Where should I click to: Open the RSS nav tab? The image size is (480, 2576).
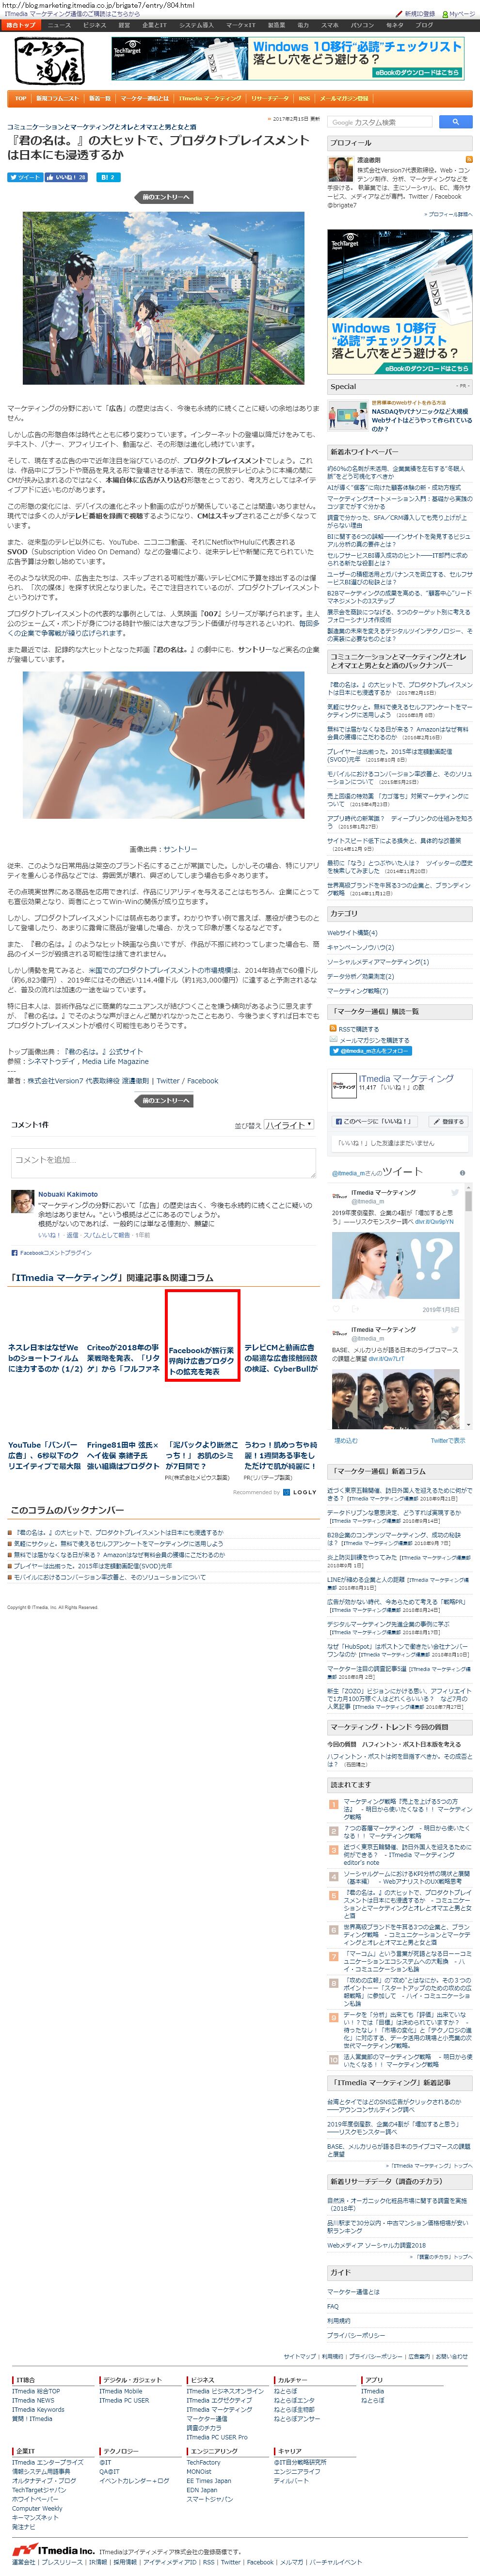pos(305,99)
